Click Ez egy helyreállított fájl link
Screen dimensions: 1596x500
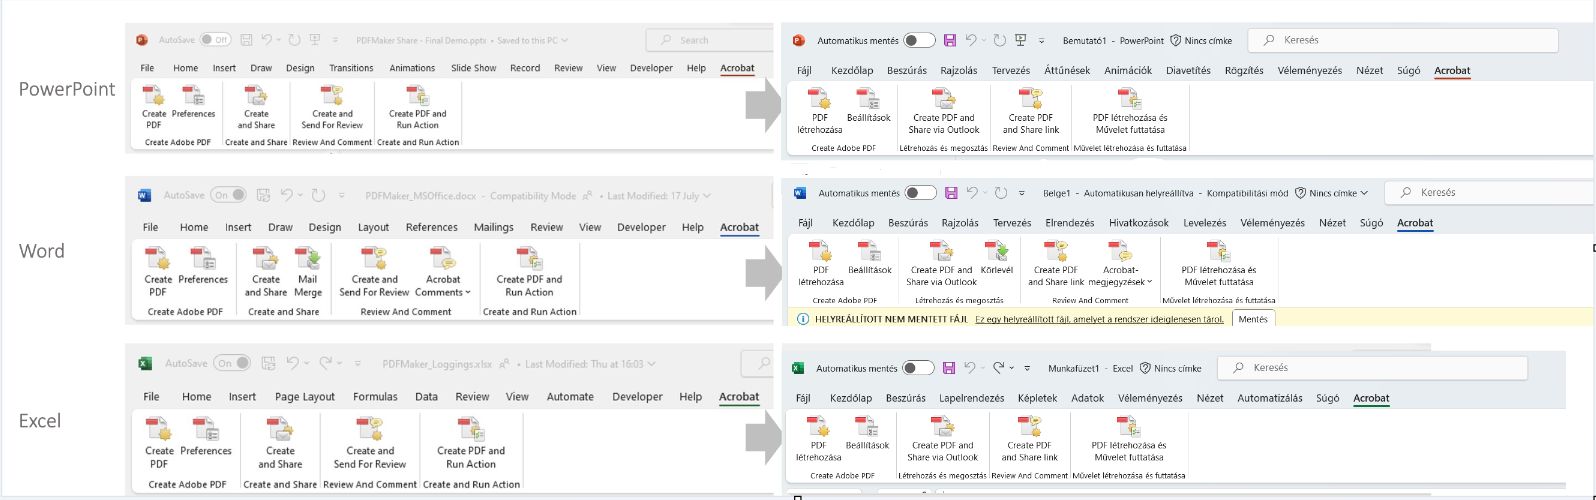[1099, 319]
